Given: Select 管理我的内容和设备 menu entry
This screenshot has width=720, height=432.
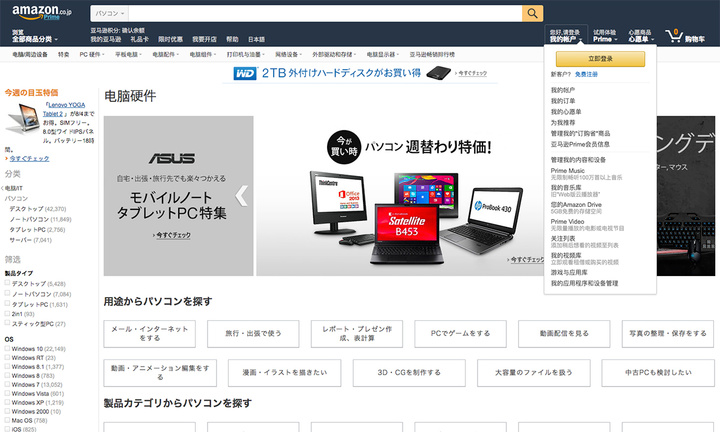Looking at the screenshot, I should coord(579,160).
